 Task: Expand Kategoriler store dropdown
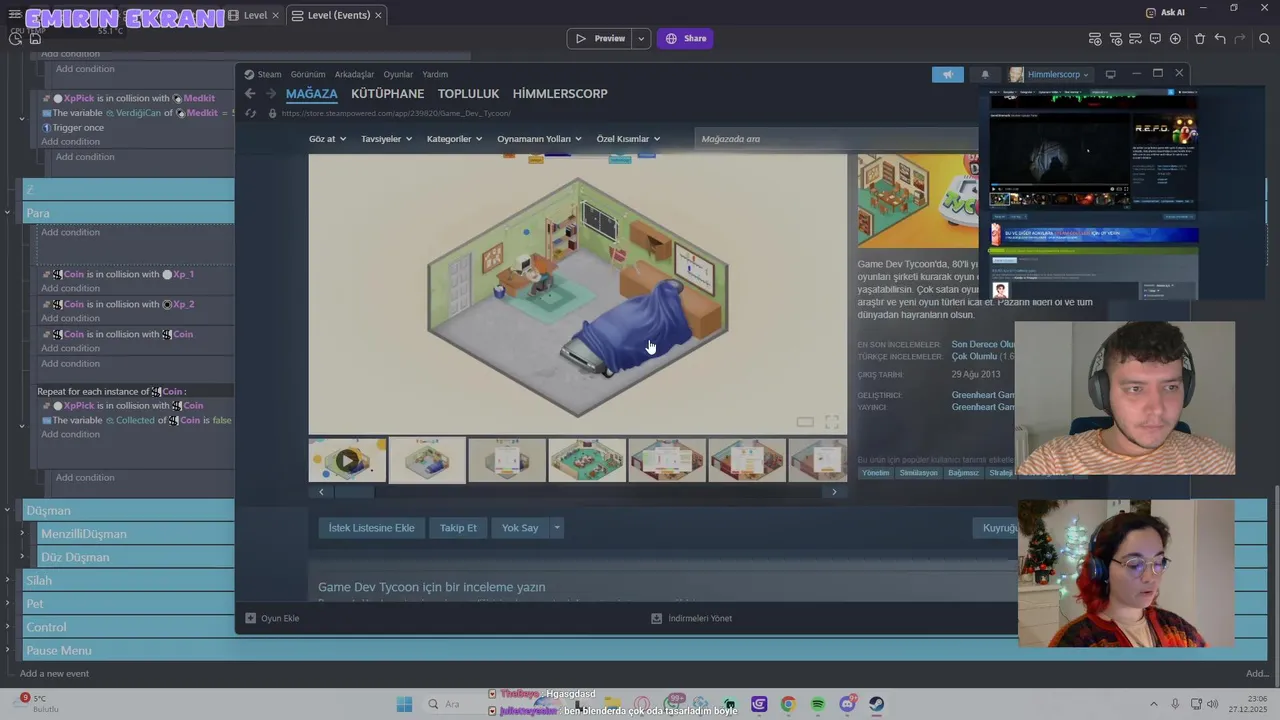coord(454,139)
